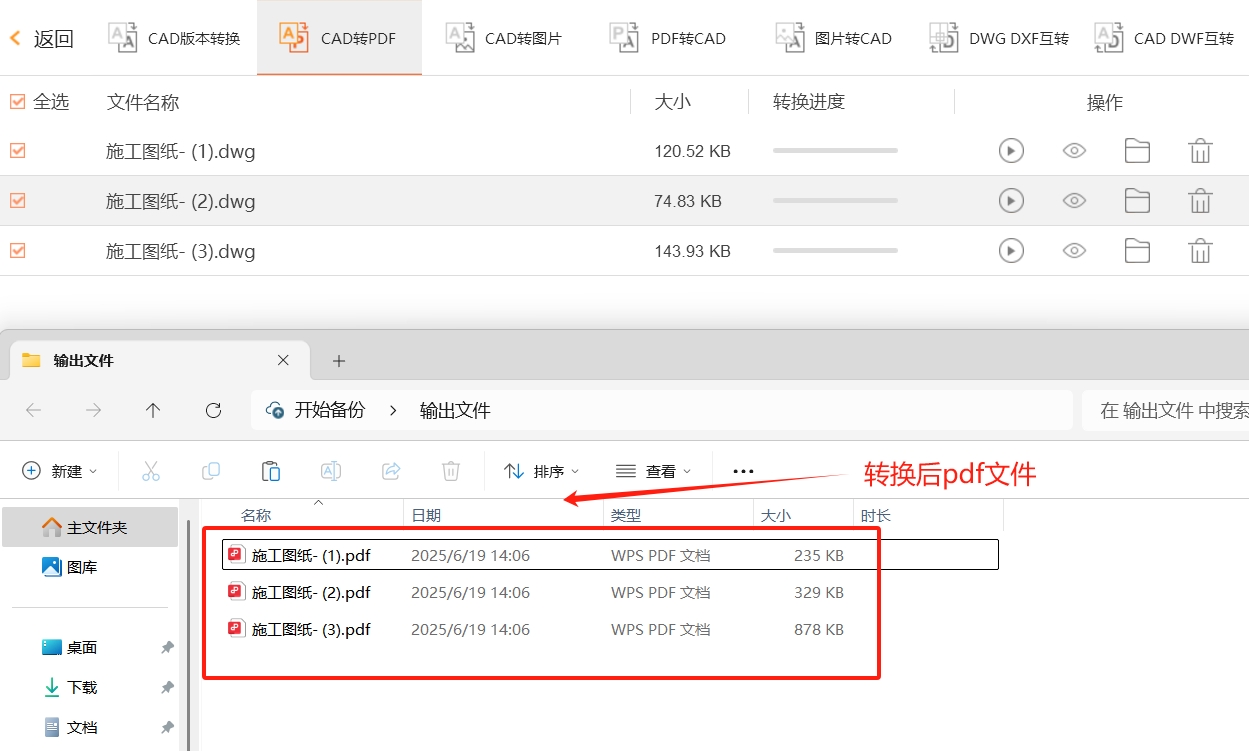The width and height of the screenshot is (1249, 751).
Task: Untick the checkbox beside 施工图纸- (2).dwg
Action: click(x=17, y=200)
